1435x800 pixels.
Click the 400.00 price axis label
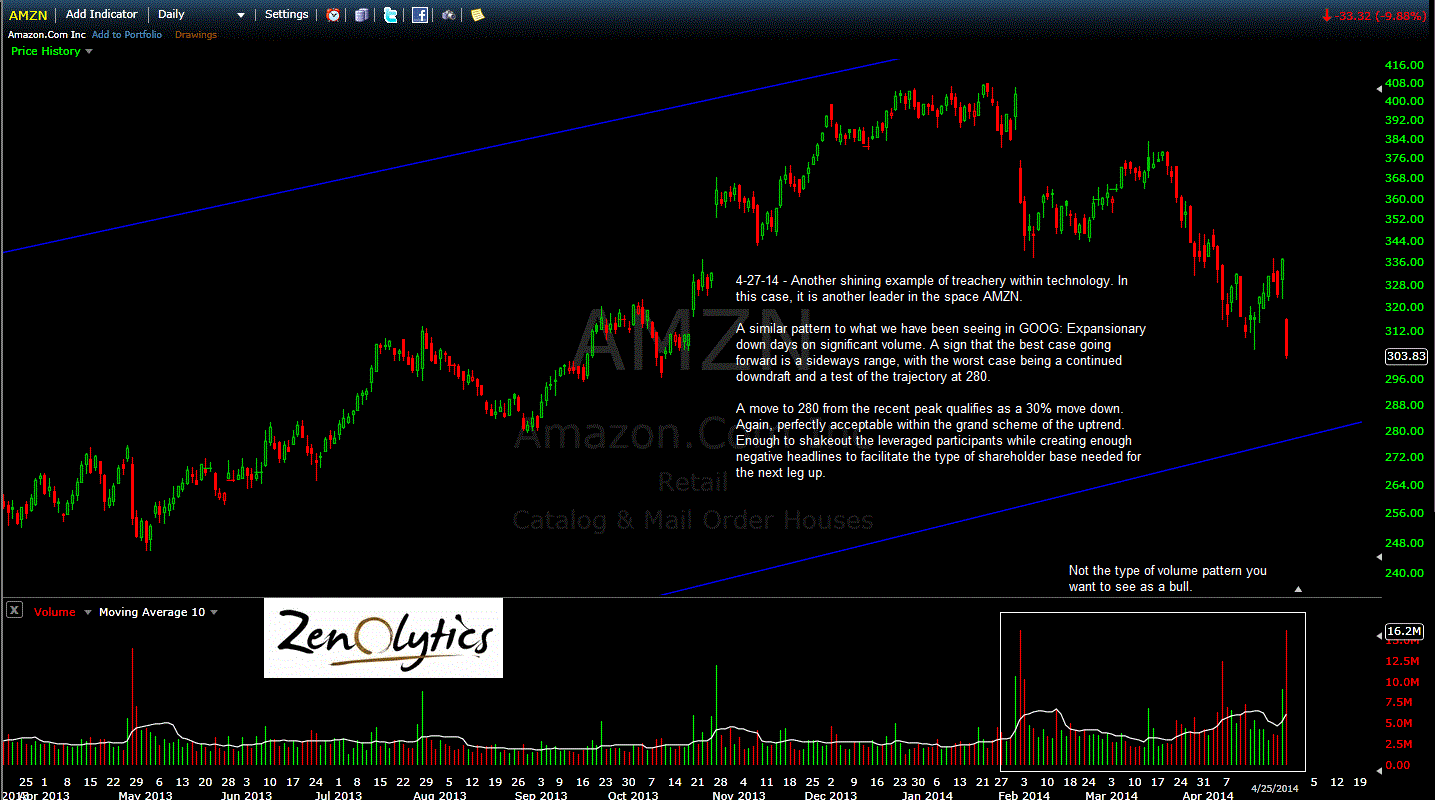[x=1406, y=101]
